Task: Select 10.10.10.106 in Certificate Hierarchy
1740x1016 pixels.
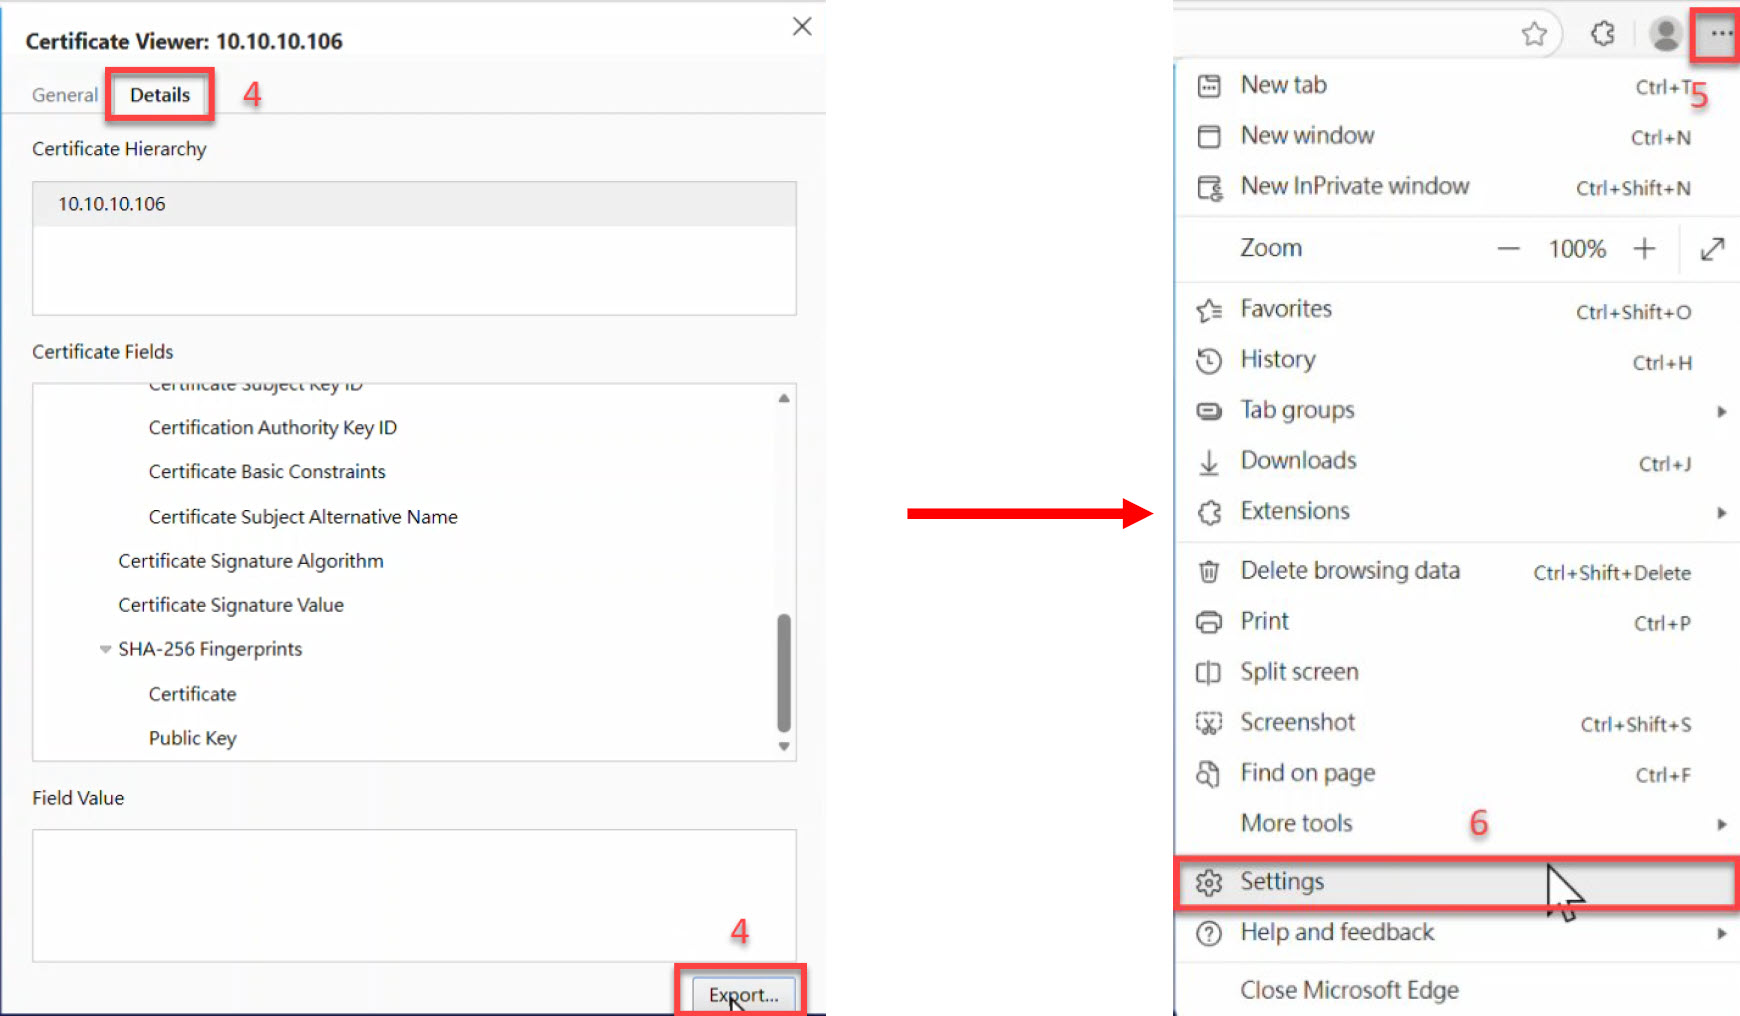Action: tap(112, 204)
